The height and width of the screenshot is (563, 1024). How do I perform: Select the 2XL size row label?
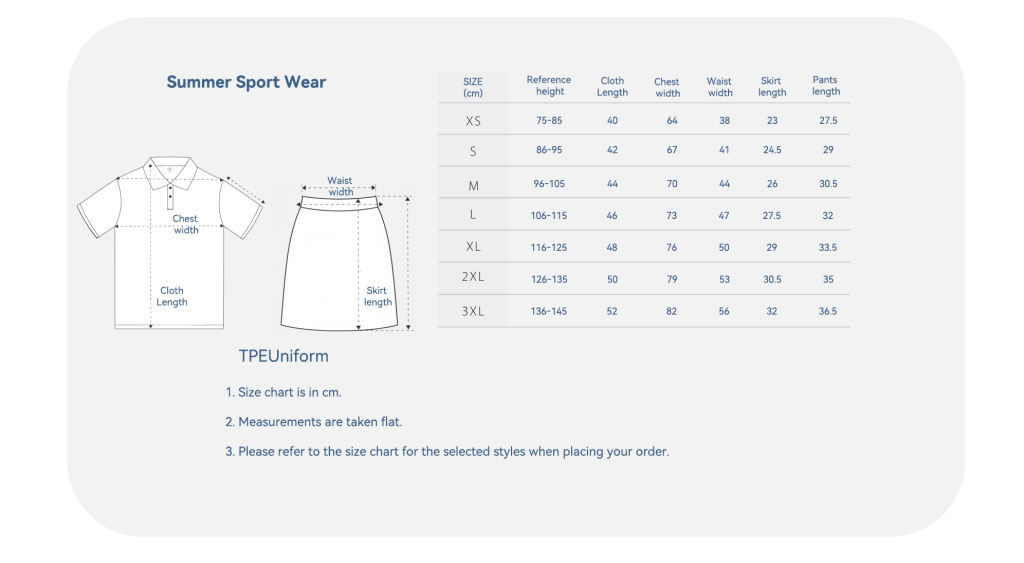click(473, 279)
